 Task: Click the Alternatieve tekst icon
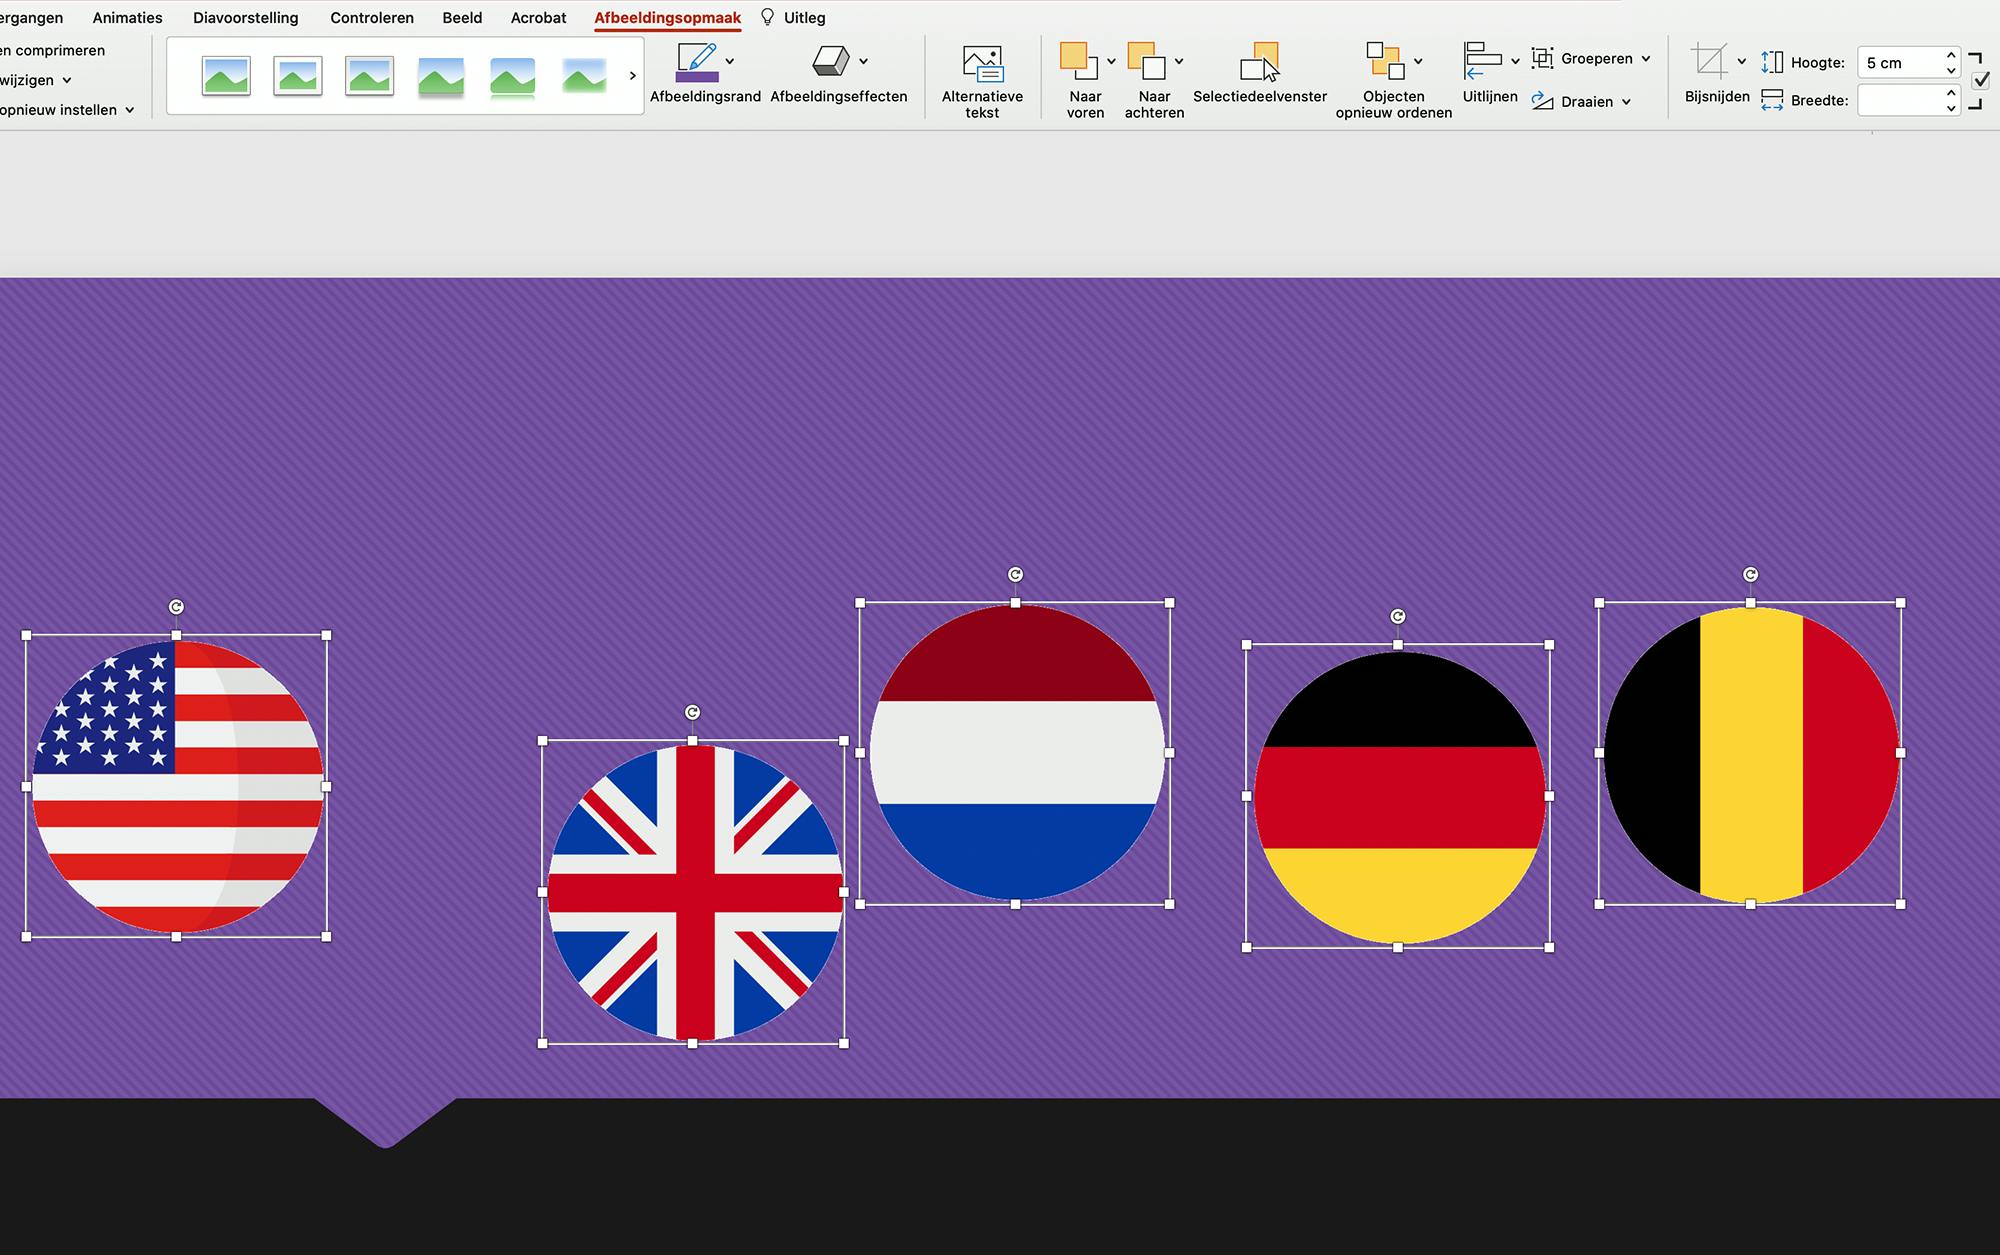tap(982, 64)
